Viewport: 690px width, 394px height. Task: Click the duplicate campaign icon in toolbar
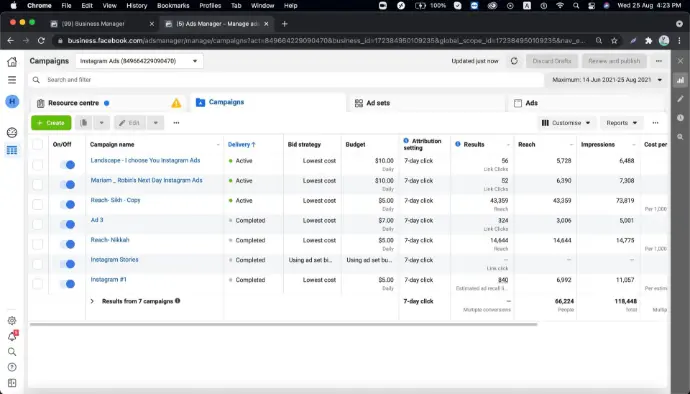coord(84,123)
